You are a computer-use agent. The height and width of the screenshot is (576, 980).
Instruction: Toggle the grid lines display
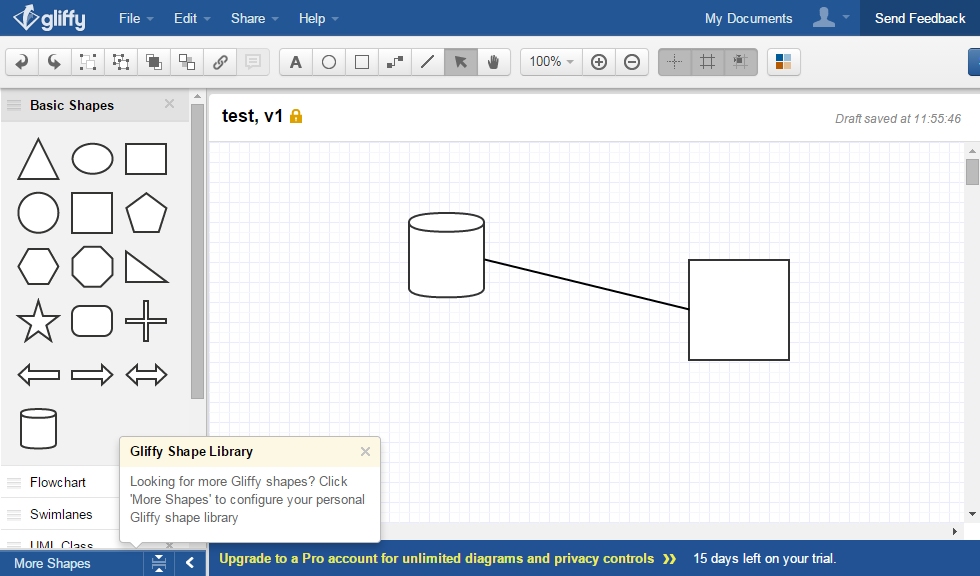coord(707,62)
